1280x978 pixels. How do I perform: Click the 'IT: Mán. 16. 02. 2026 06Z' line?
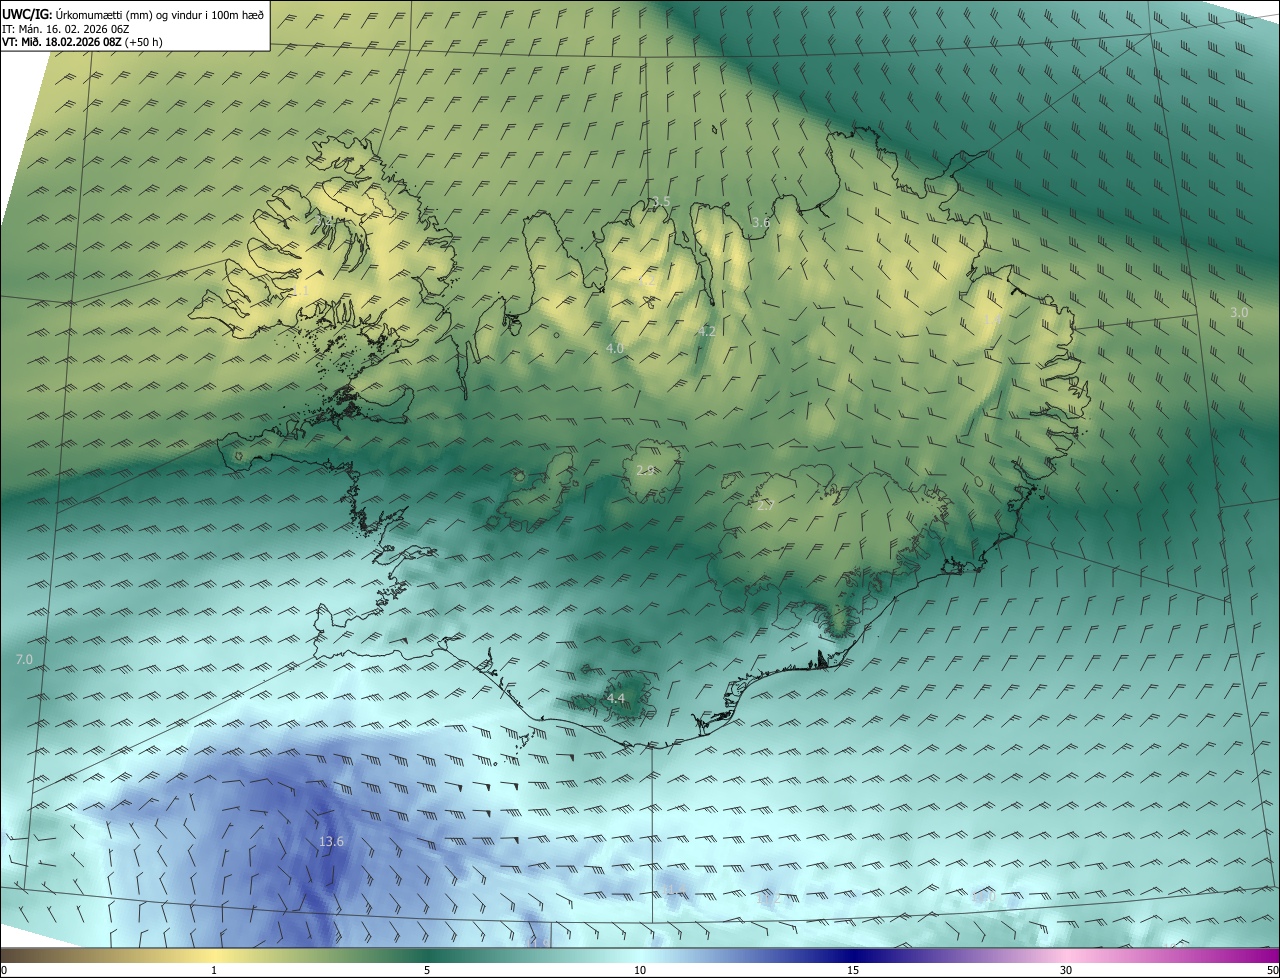[65, 29]
